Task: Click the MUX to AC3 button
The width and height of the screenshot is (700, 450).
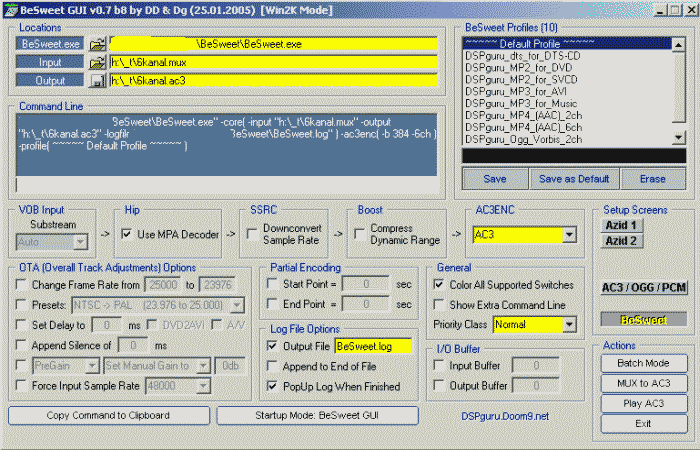Action: pyautogui.click(x=643, y=383)
